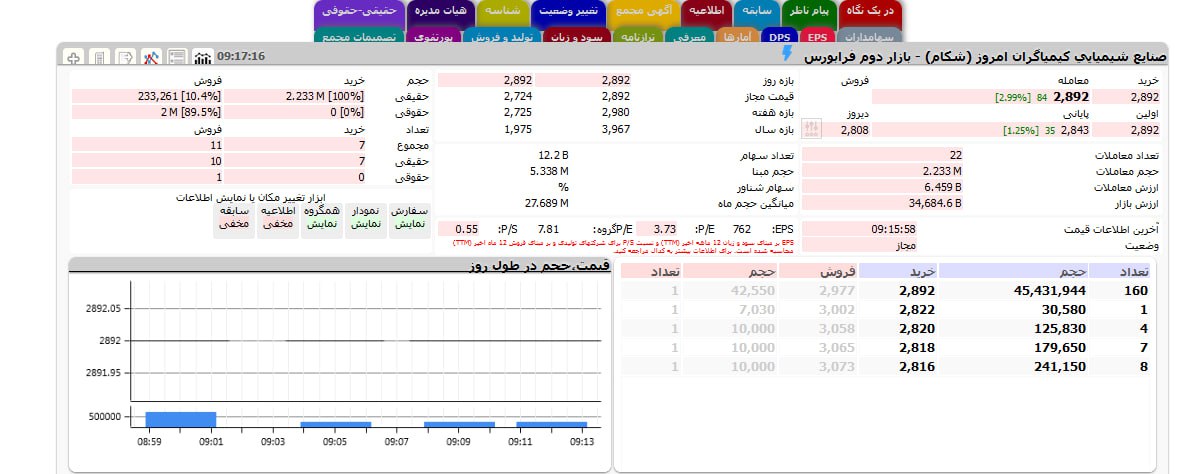The height and width of the screenshot is (474, 1190).
Task: Open the EPS tab
Action: pyautogui.click(x=817, y=36)
